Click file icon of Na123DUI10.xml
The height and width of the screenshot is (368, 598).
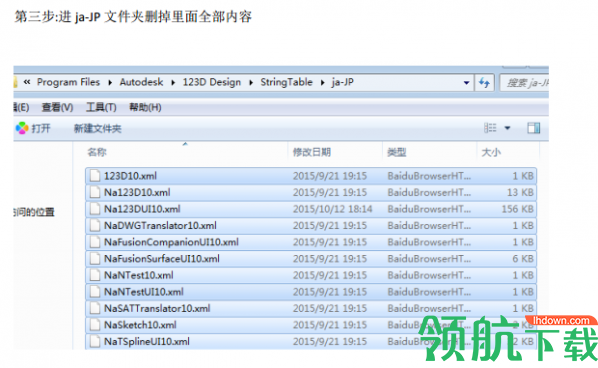pos(95,209)
